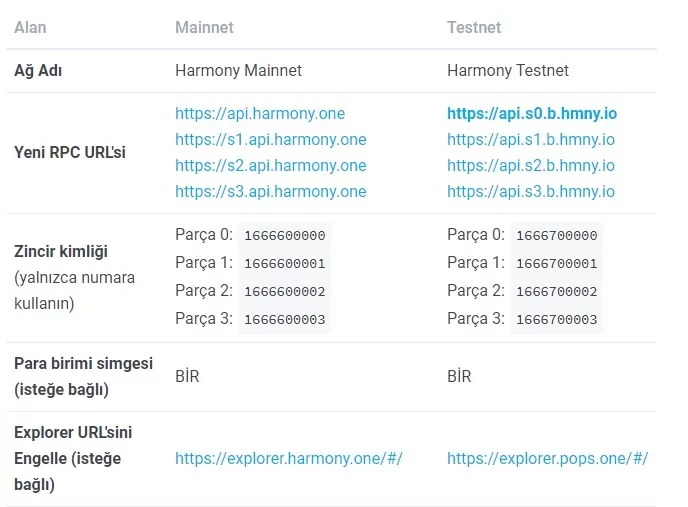Open the https://api.s1.b.hmny.io link

tap(530, 140)
